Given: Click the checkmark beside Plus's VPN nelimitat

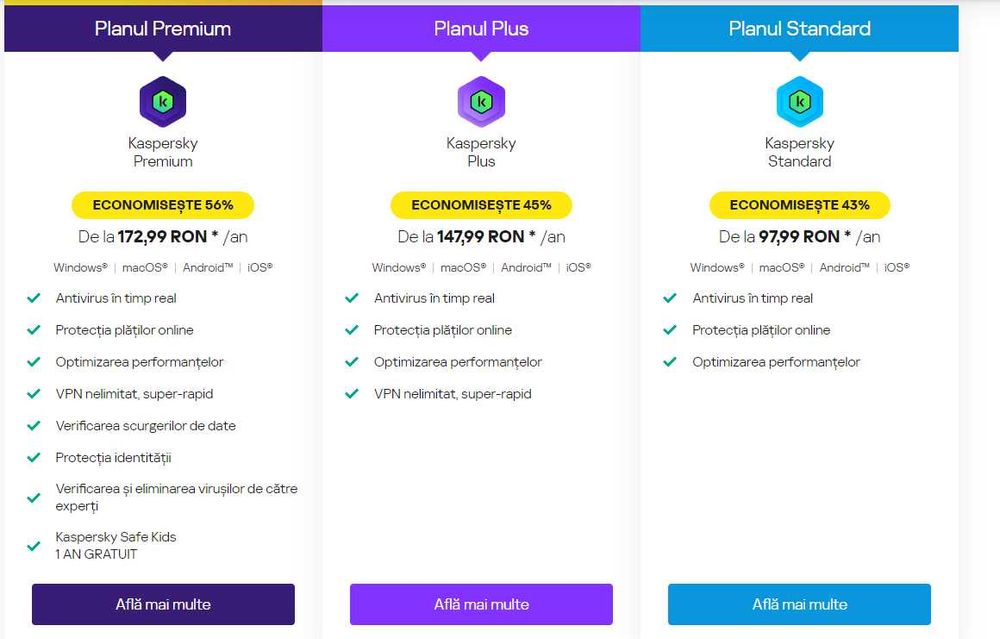Looking at the screenshot, I should click(x=352, y=394).
